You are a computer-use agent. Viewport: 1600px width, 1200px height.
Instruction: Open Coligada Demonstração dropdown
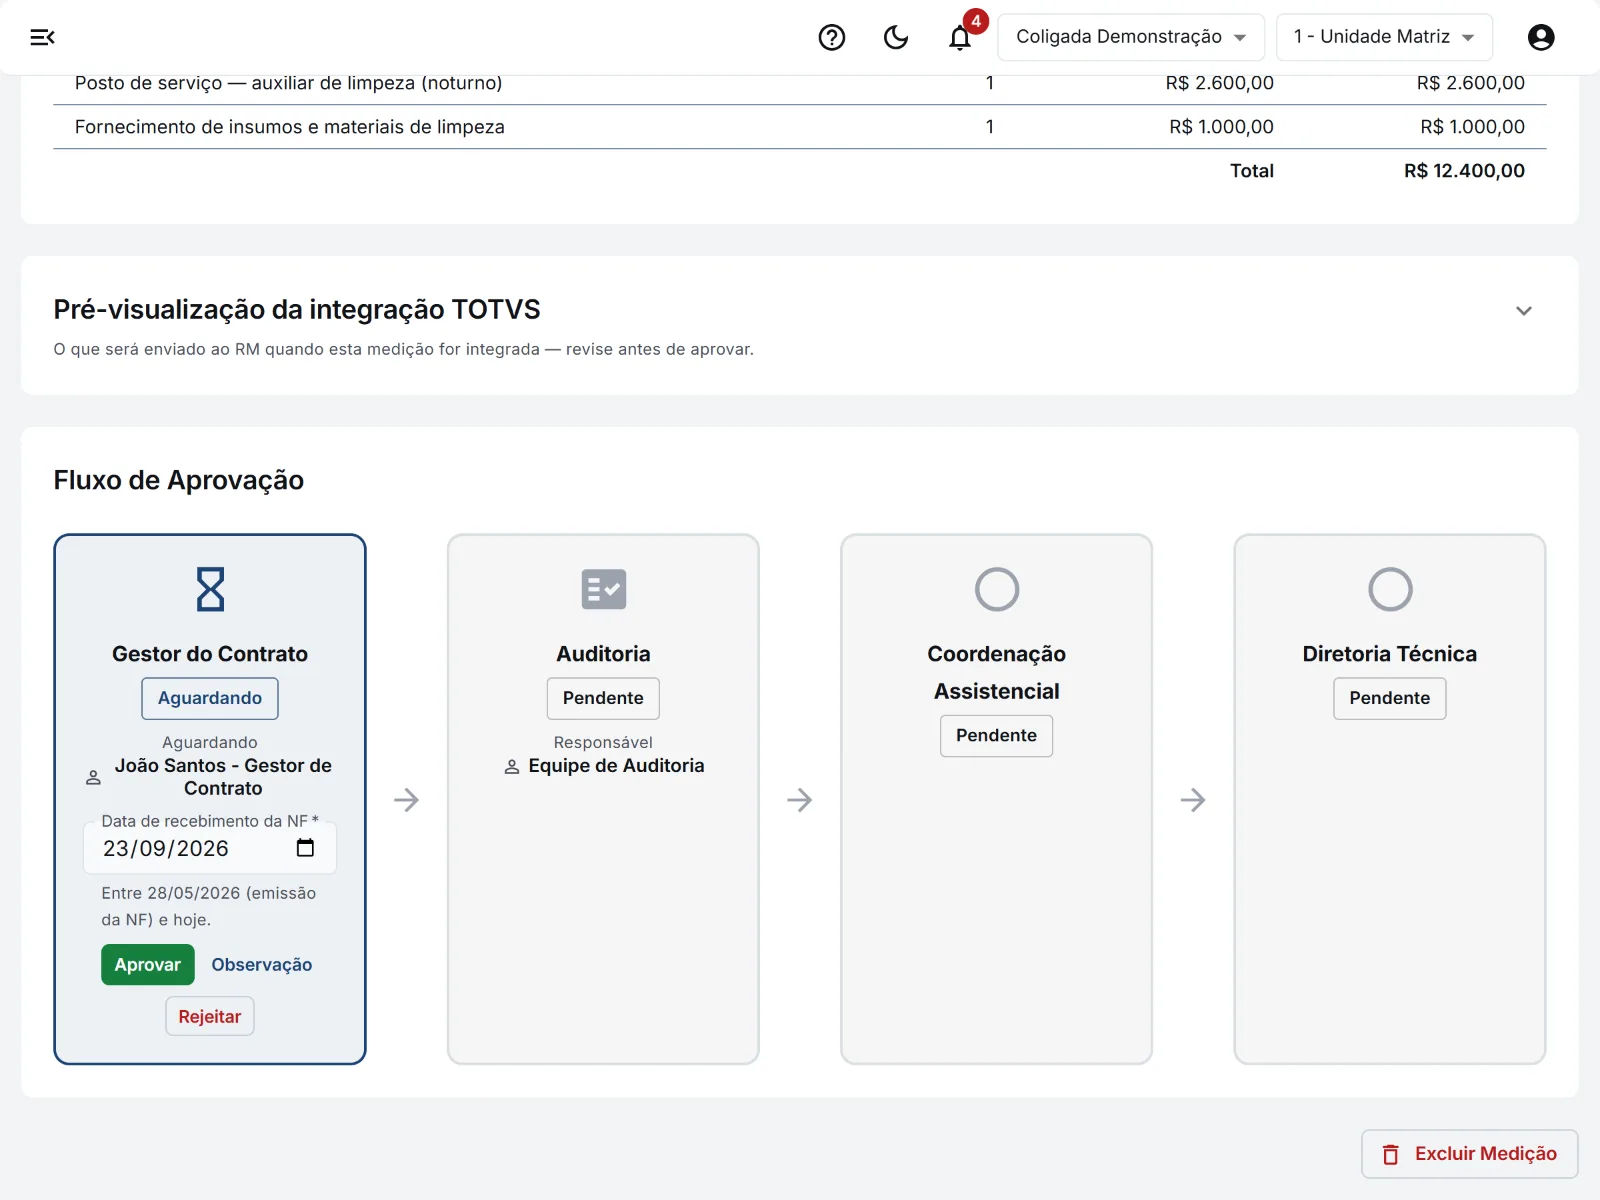(x=1131, y=37)
